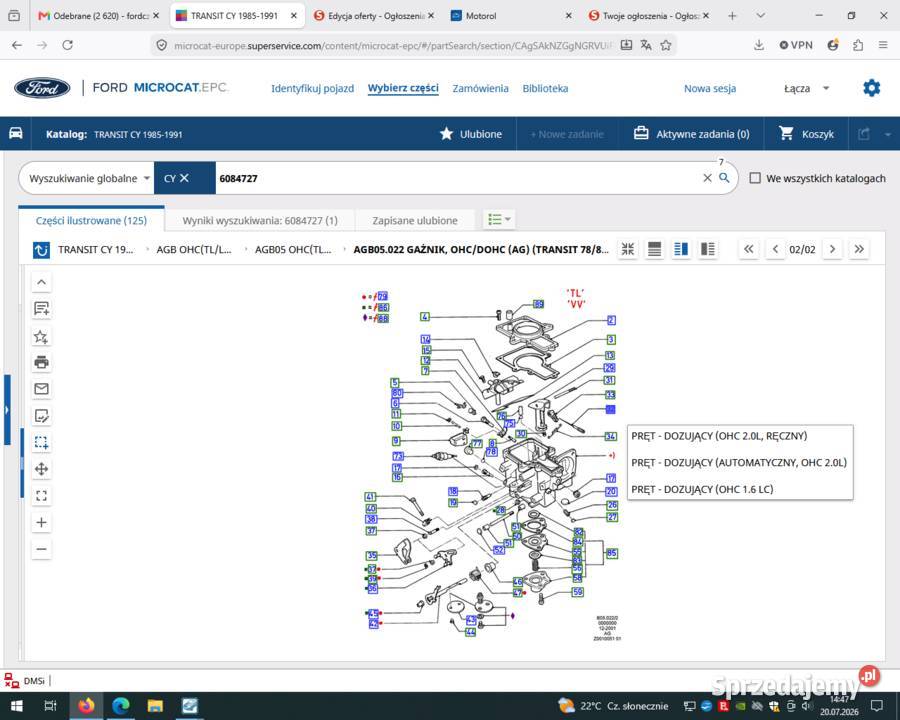Screen dimensions: 900x720
Task: Go to first illustration page
Action: (x=748, y=249)
